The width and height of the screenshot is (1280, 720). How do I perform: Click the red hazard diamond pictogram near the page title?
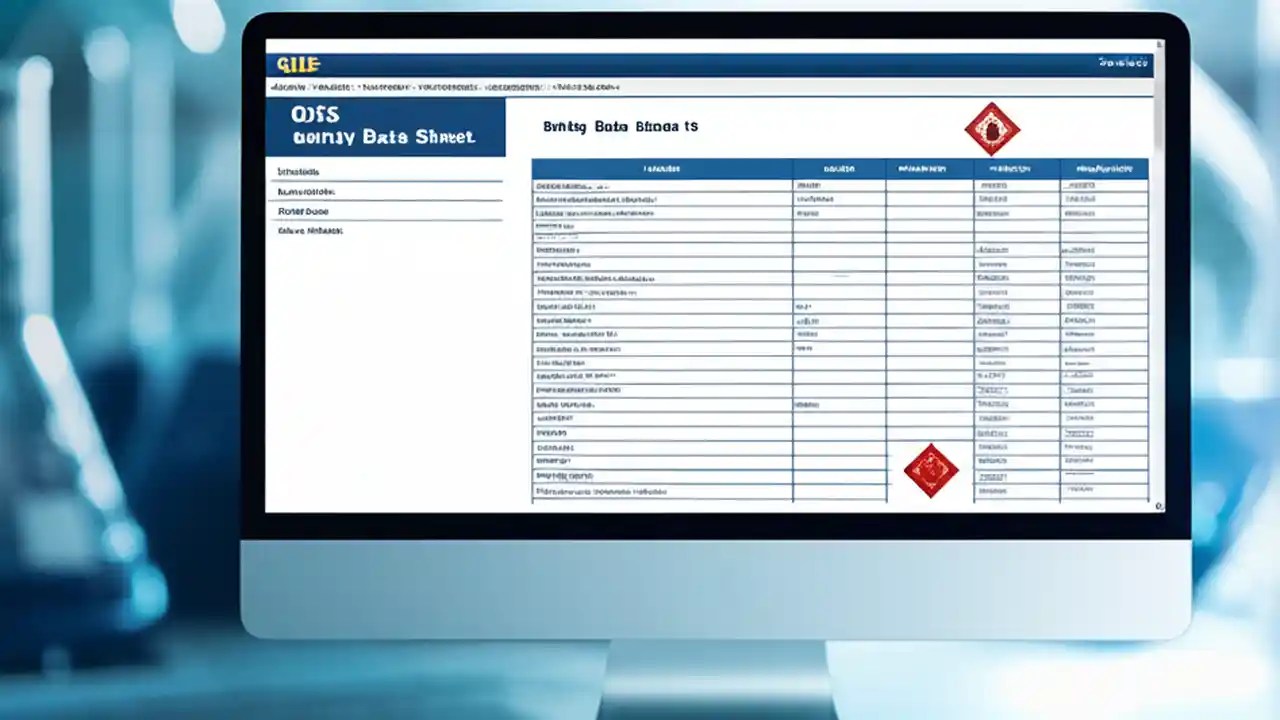click(x=991, y=129)
